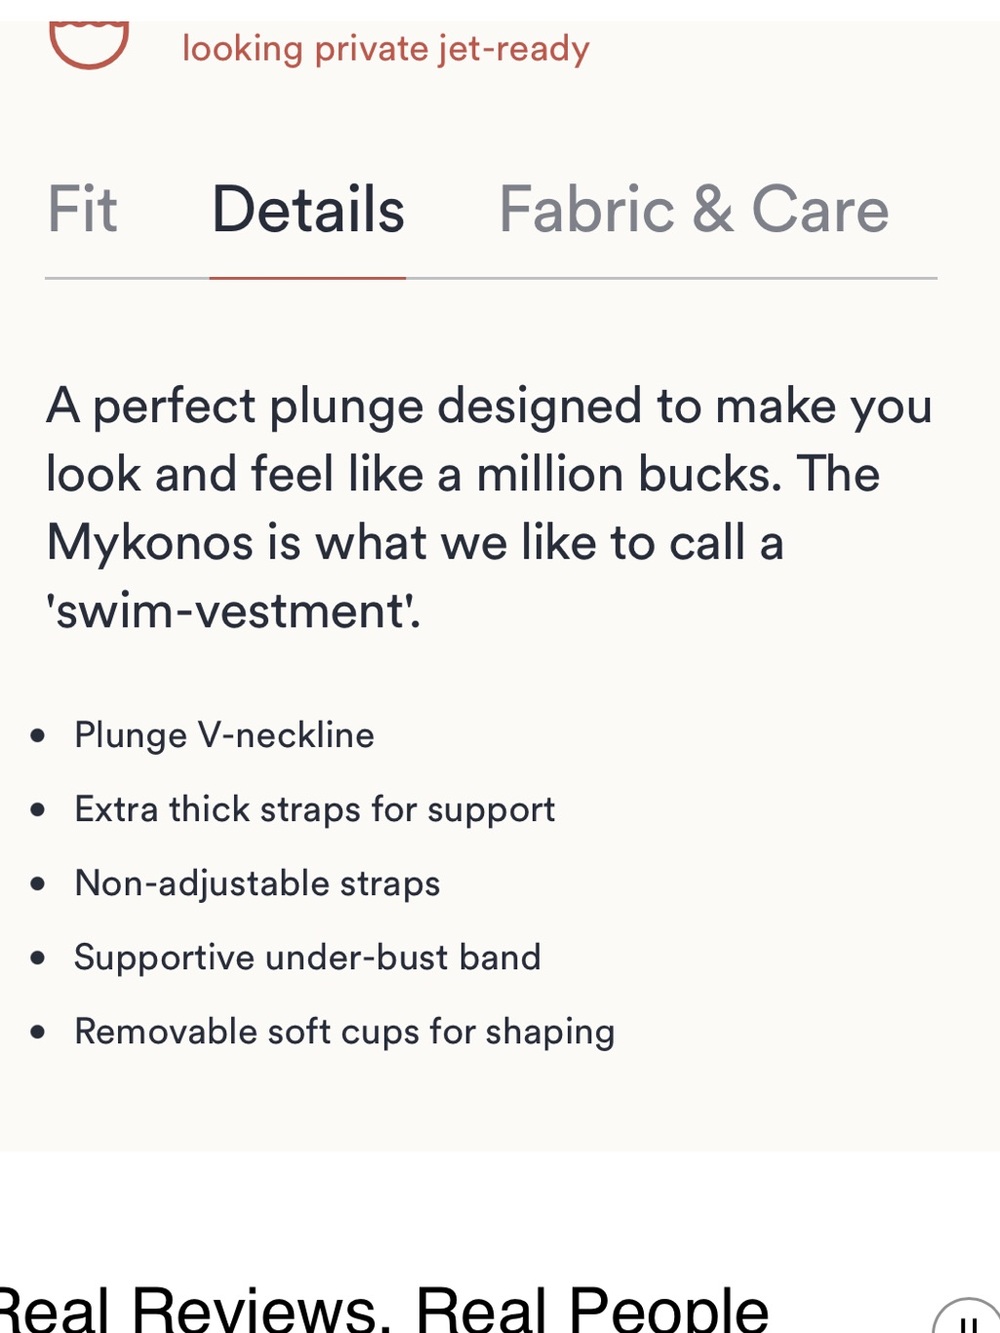Click the bullet dot beside Non-adjustable straps

tap(38, 884)
